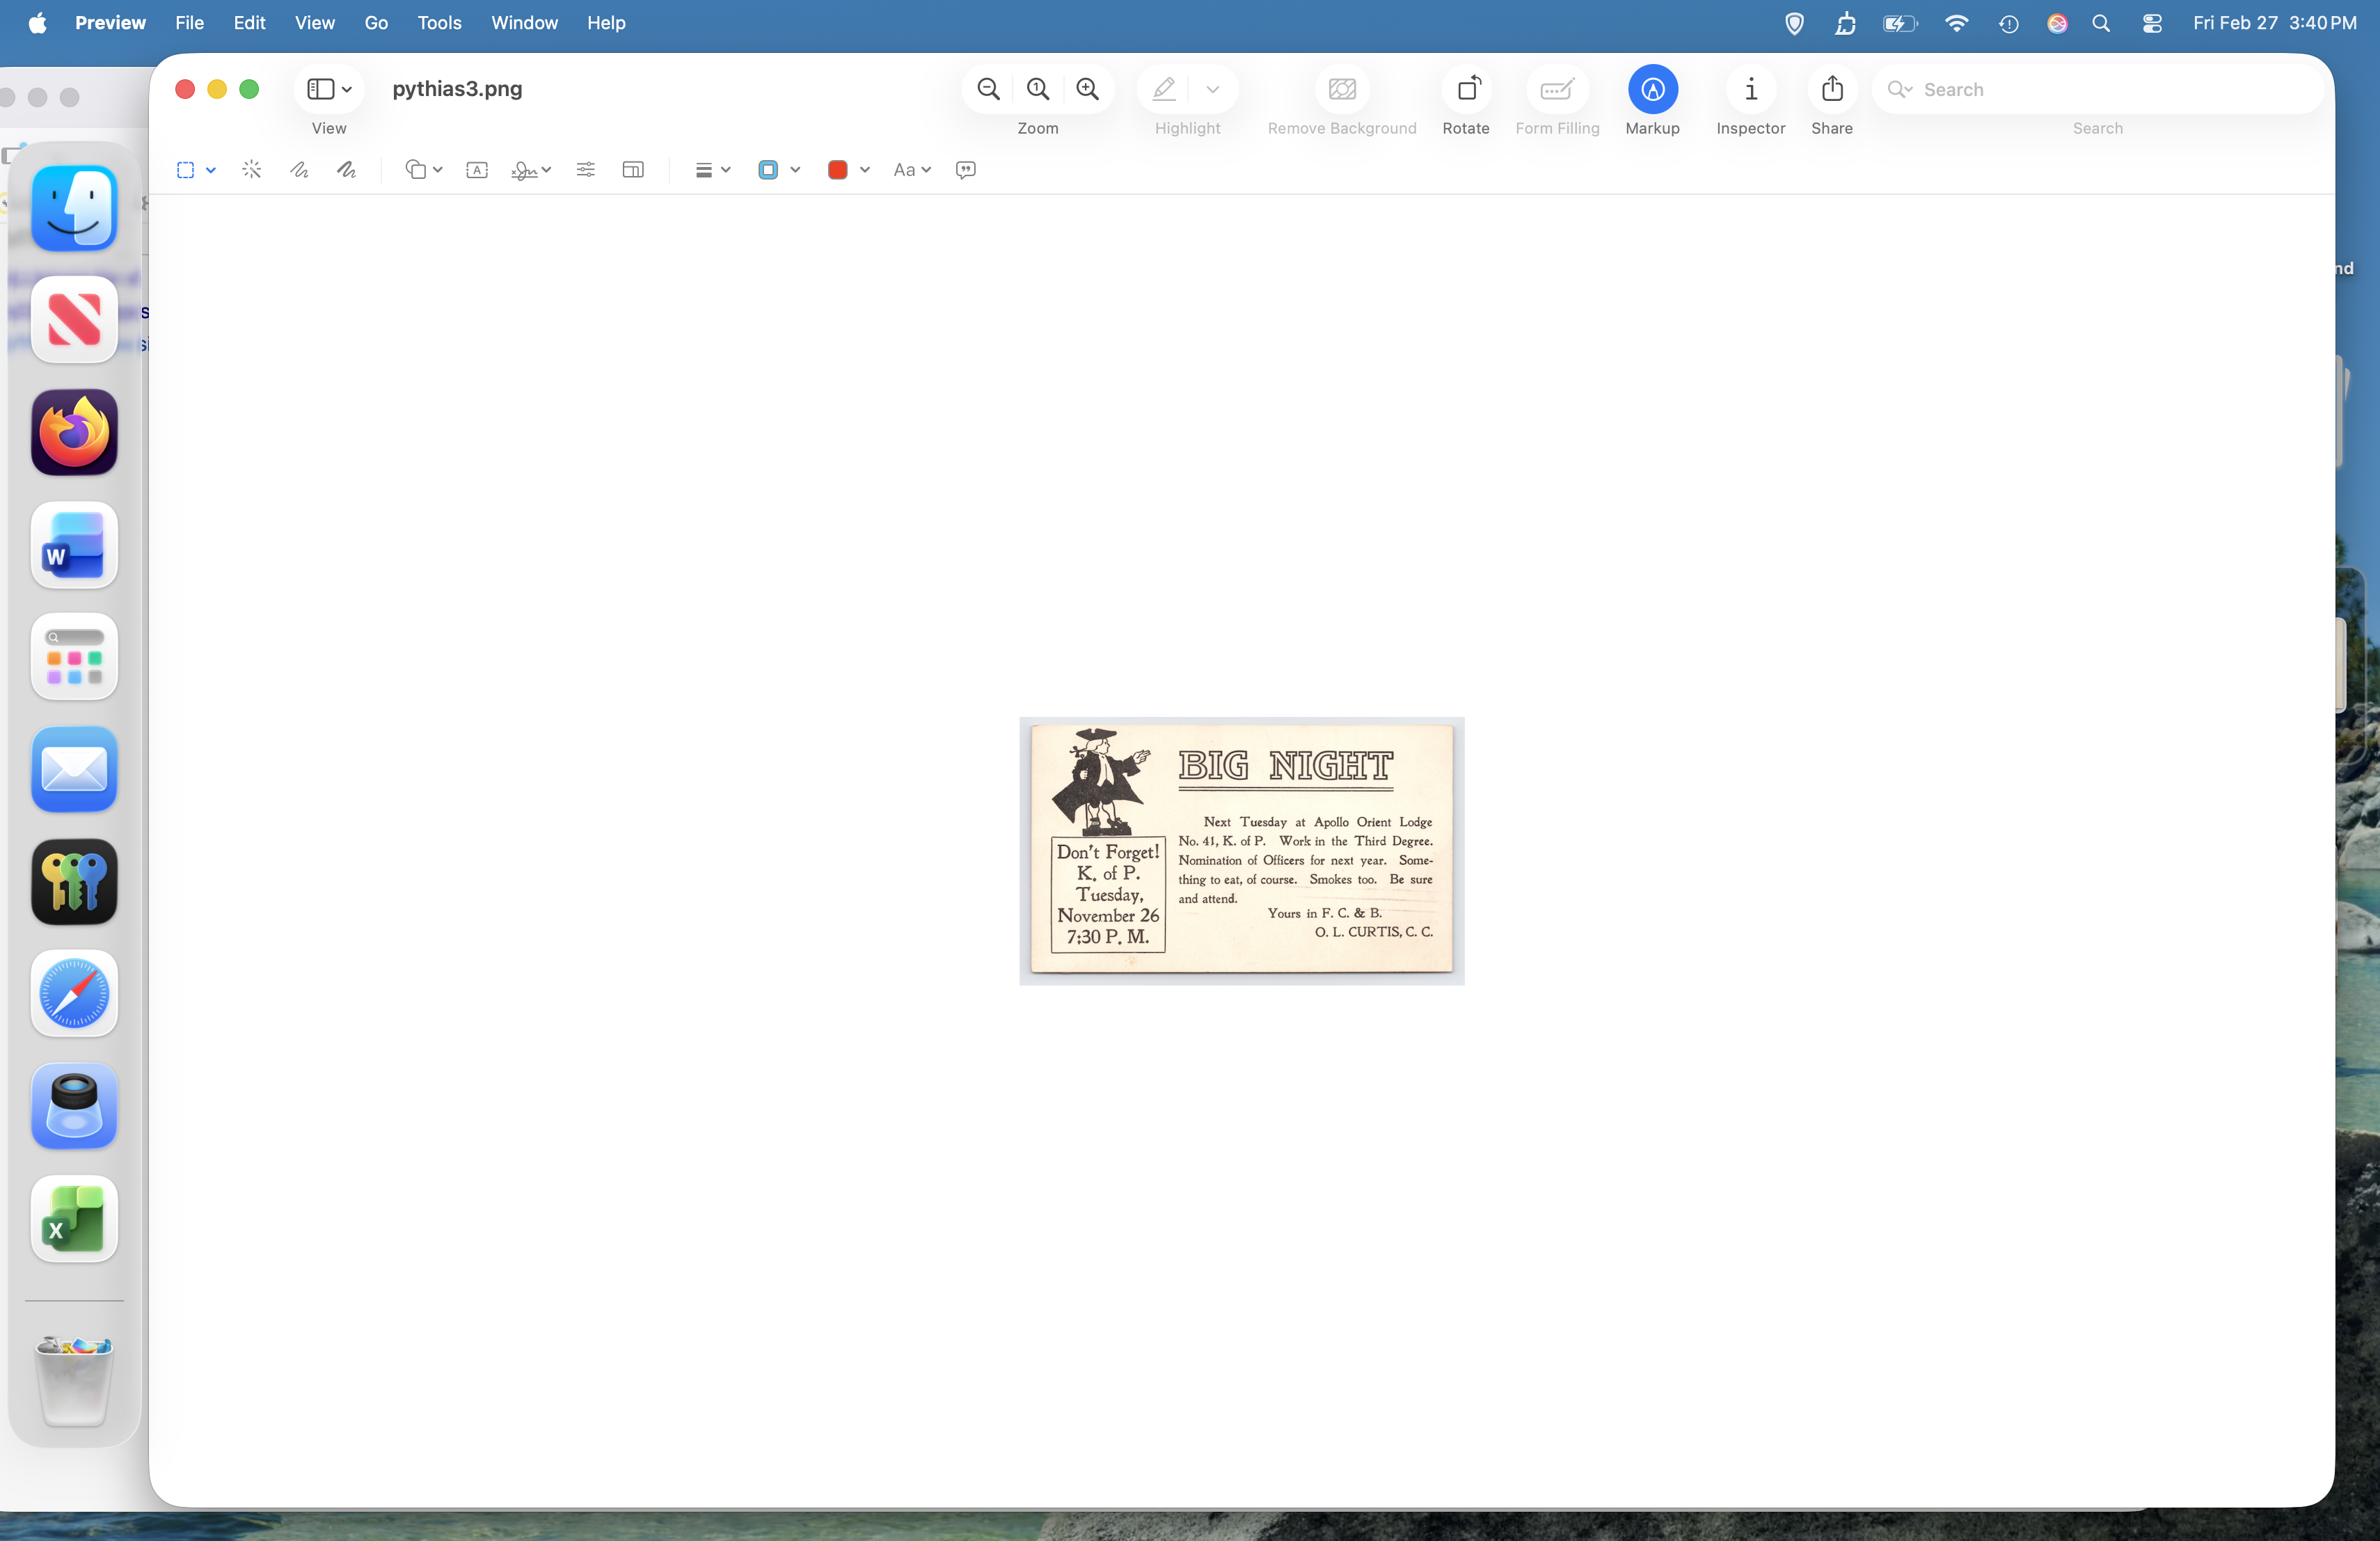The height and width of the screenshot is (1541, 2380).
Task: Choose the Sketch pen tool
Action: (x=299, y=170)
